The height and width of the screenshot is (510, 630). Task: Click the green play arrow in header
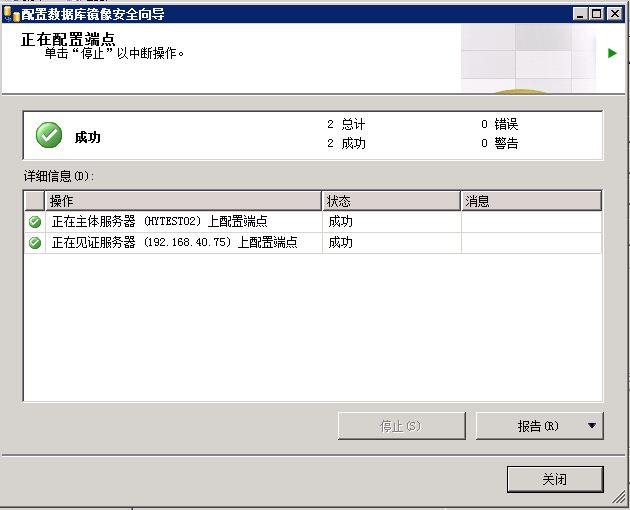[x=612, y=53]
